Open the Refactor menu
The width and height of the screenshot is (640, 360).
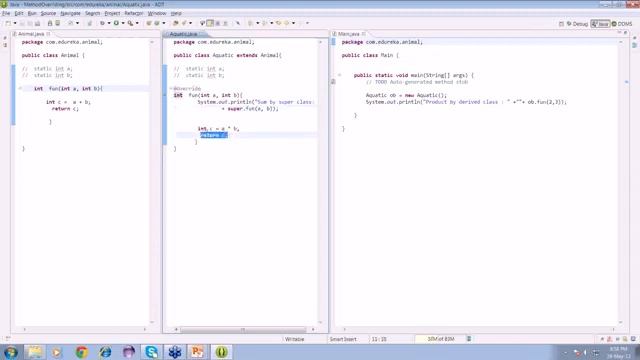pos(133,13)
